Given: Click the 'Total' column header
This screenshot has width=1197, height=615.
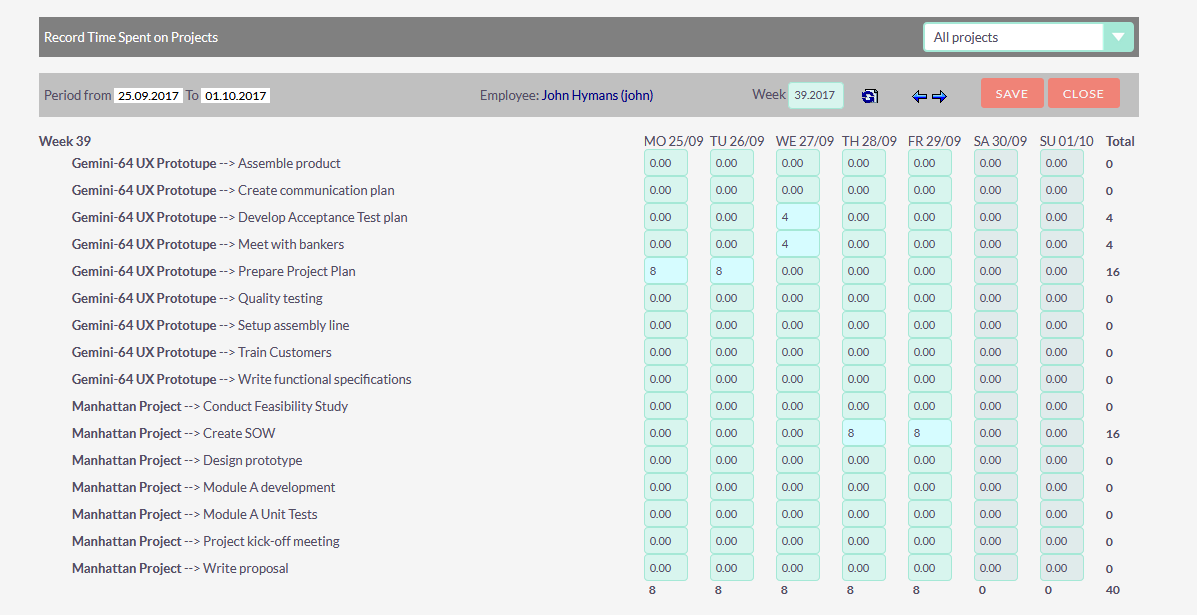Looking at the screenshot, I should pyautogui.click(x=1120, y=141).
